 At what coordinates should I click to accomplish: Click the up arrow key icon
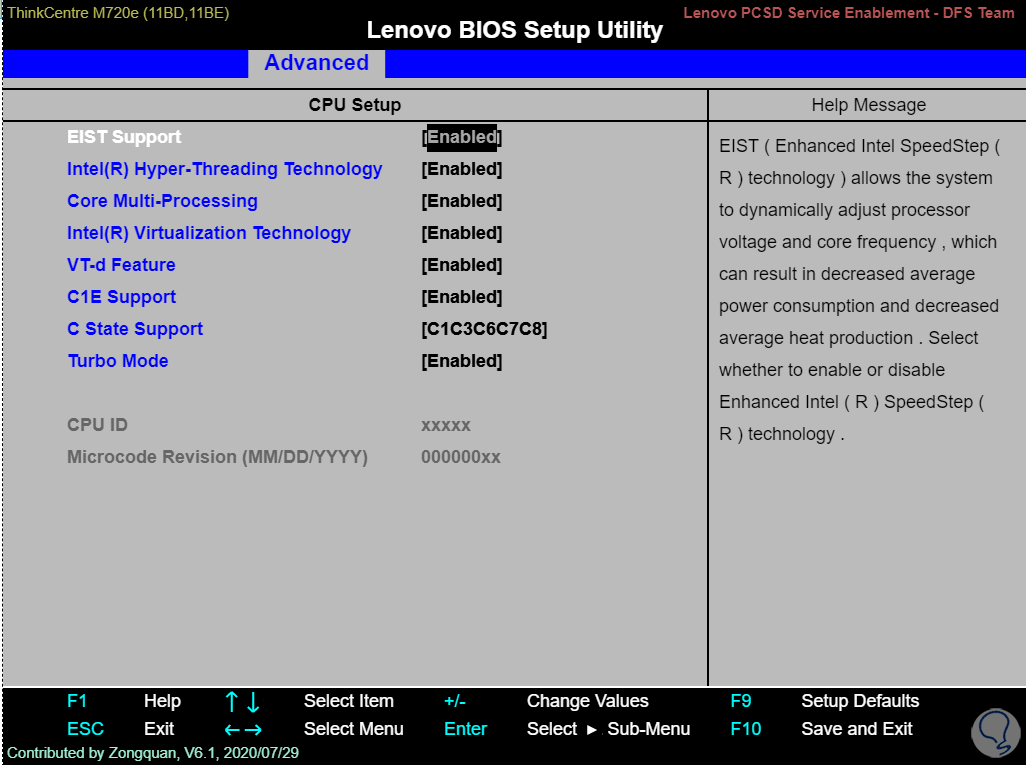click(232, 702)
